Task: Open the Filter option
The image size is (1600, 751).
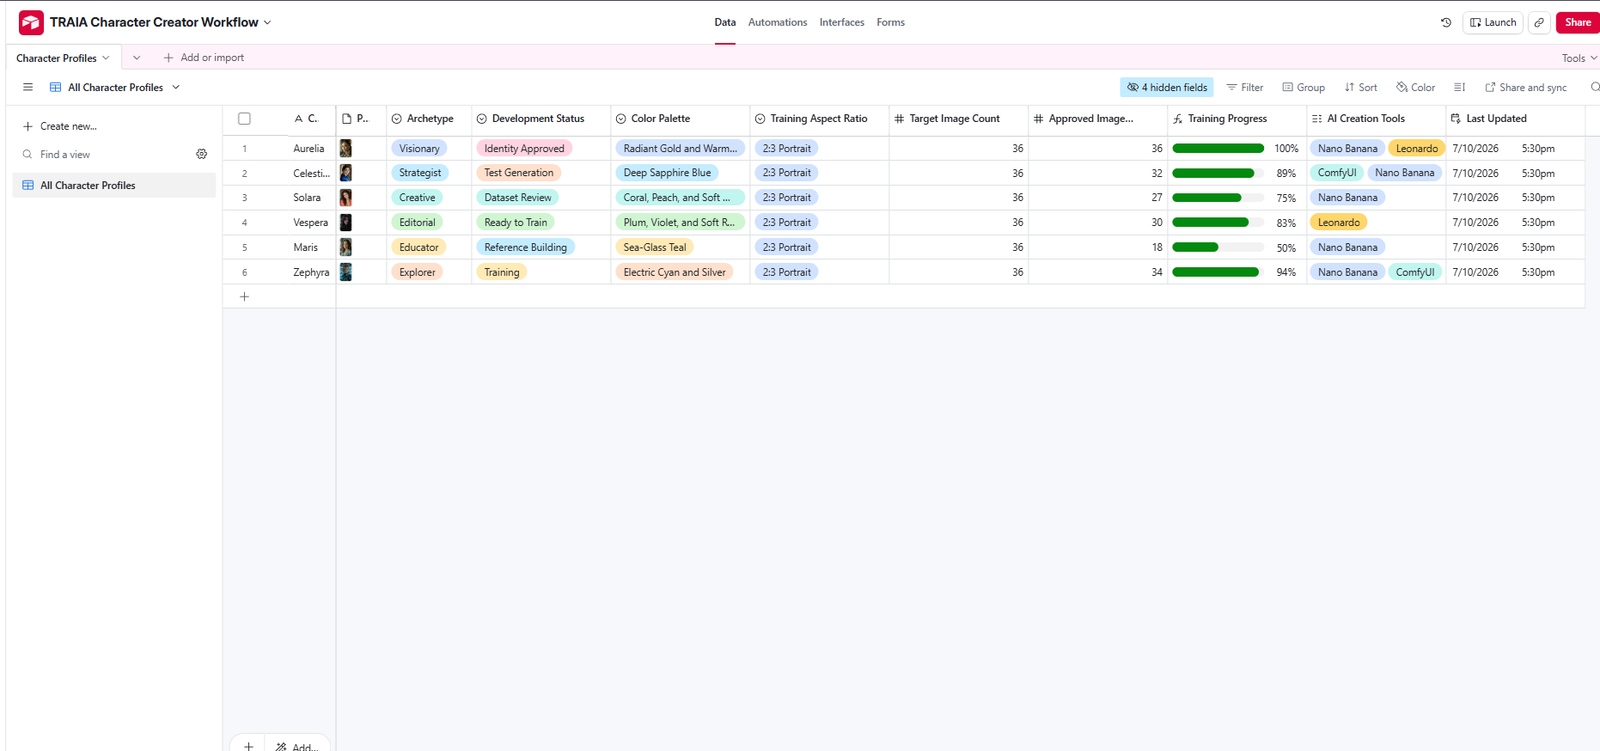Action: 1245,87
